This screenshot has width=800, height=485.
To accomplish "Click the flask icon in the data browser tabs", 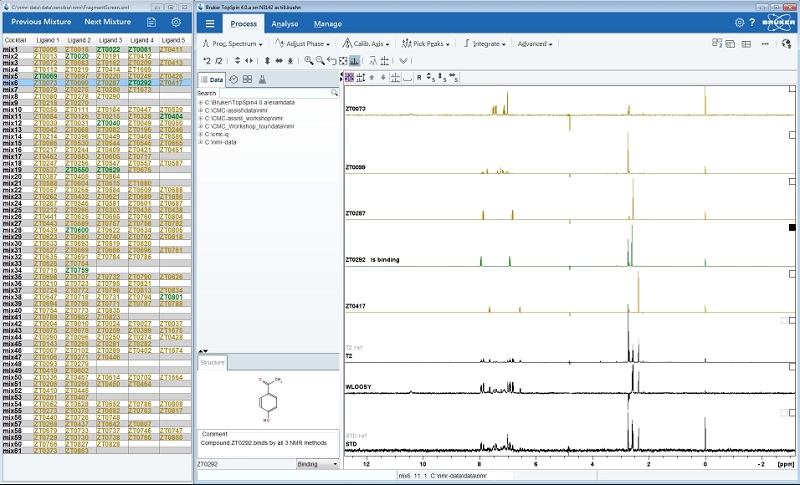I will point(262,79).
